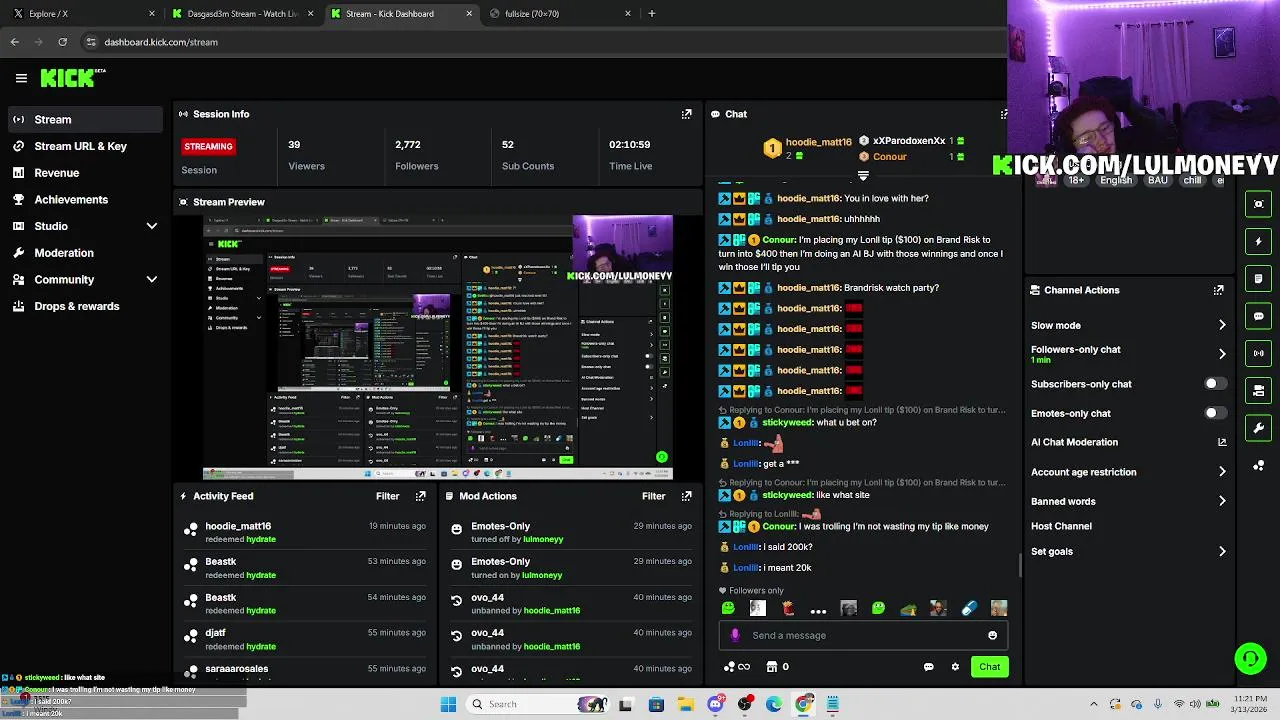Screen dimensions: 1280x720
Task: Click the wrench icon in right rail
Action: click(1259, 428)
